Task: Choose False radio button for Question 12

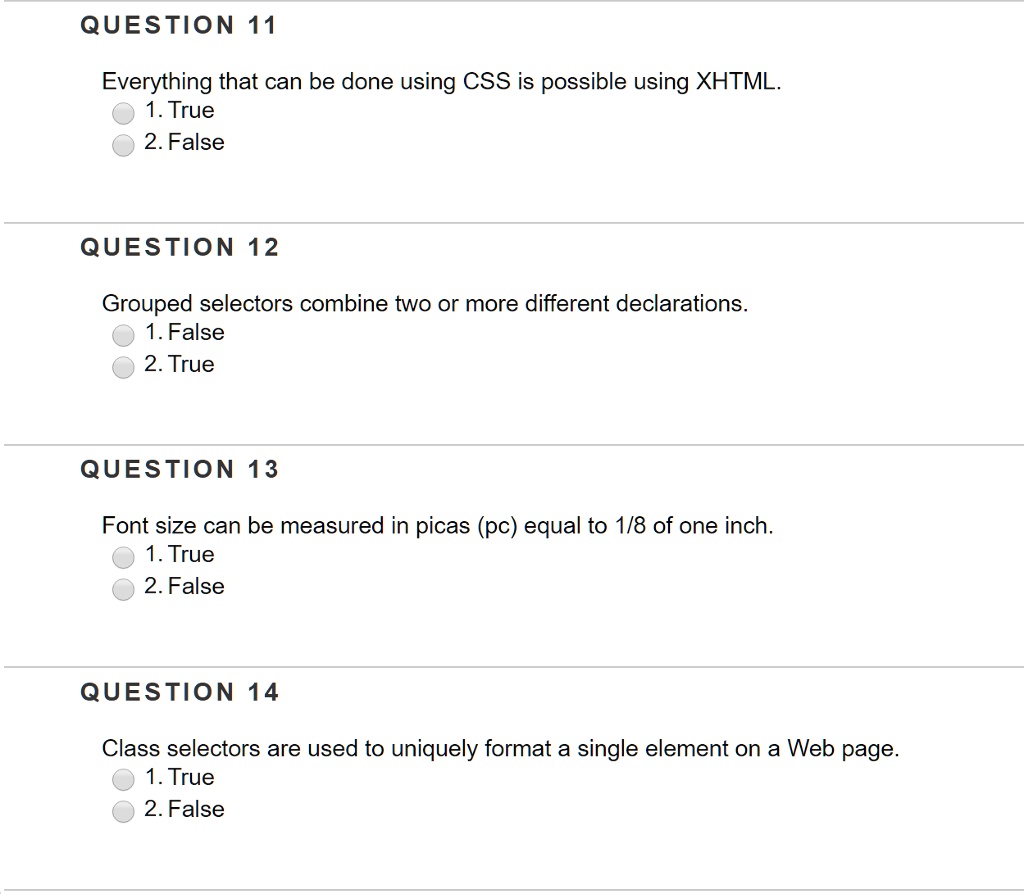Action: tap(123, 335)
